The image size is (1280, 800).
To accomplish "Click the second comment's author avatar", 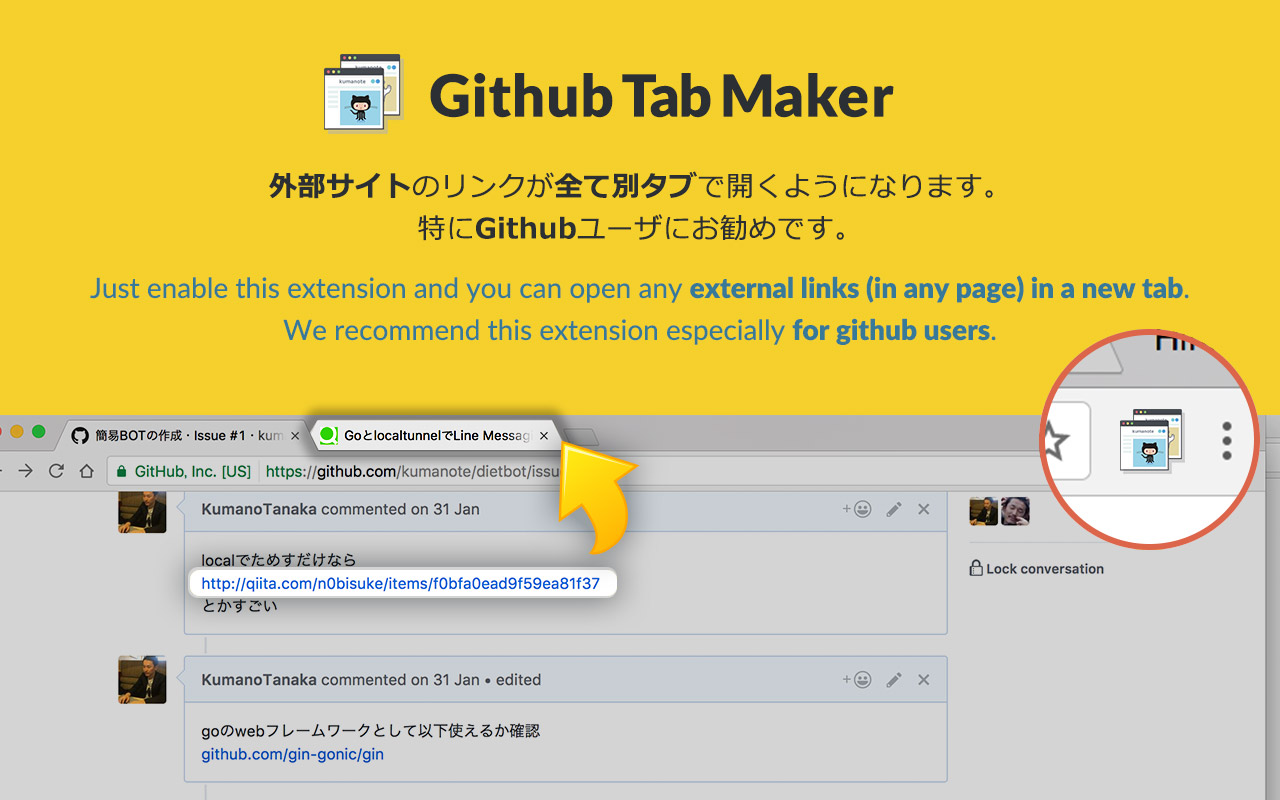I will pyautogui.click(x=142, y=680).
